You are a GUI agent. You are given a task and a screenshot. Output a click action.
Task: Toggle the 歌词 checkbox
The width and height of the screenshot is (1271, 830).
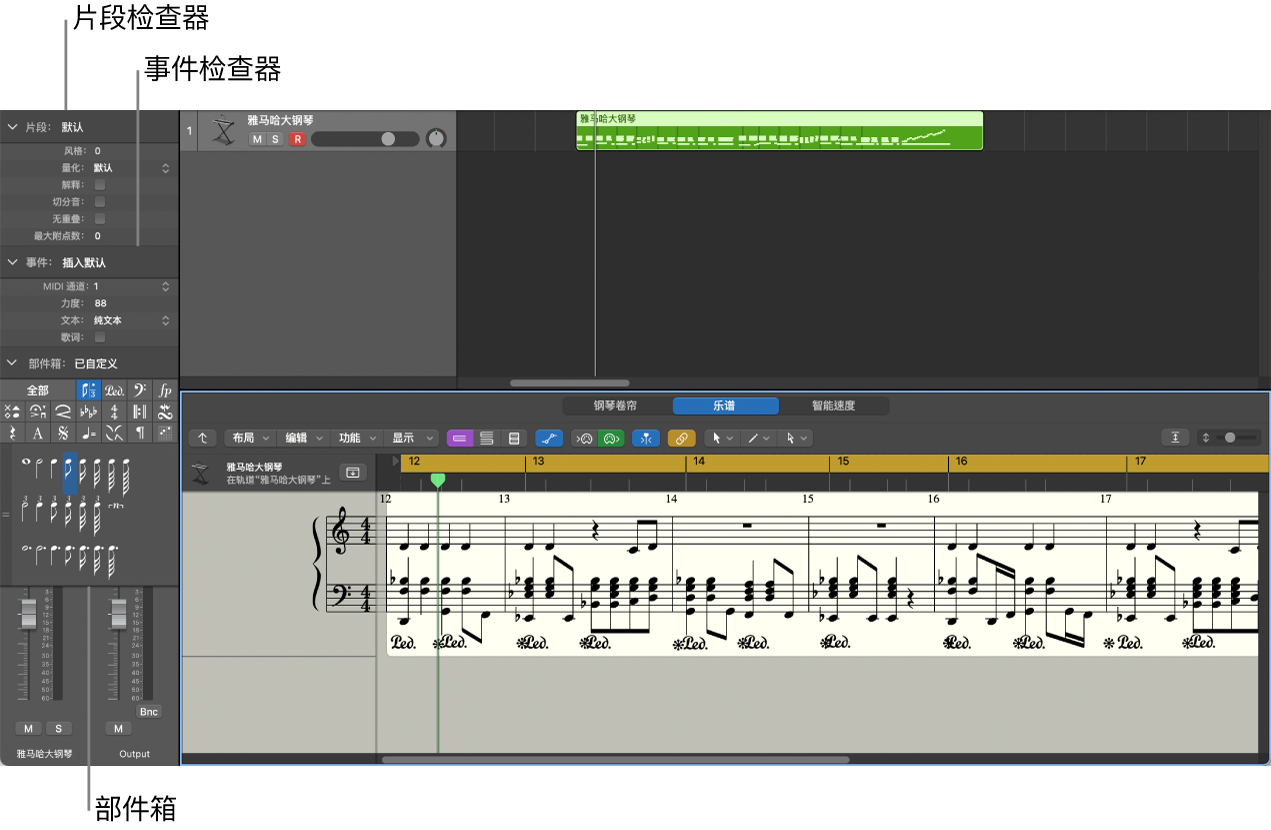99,338
